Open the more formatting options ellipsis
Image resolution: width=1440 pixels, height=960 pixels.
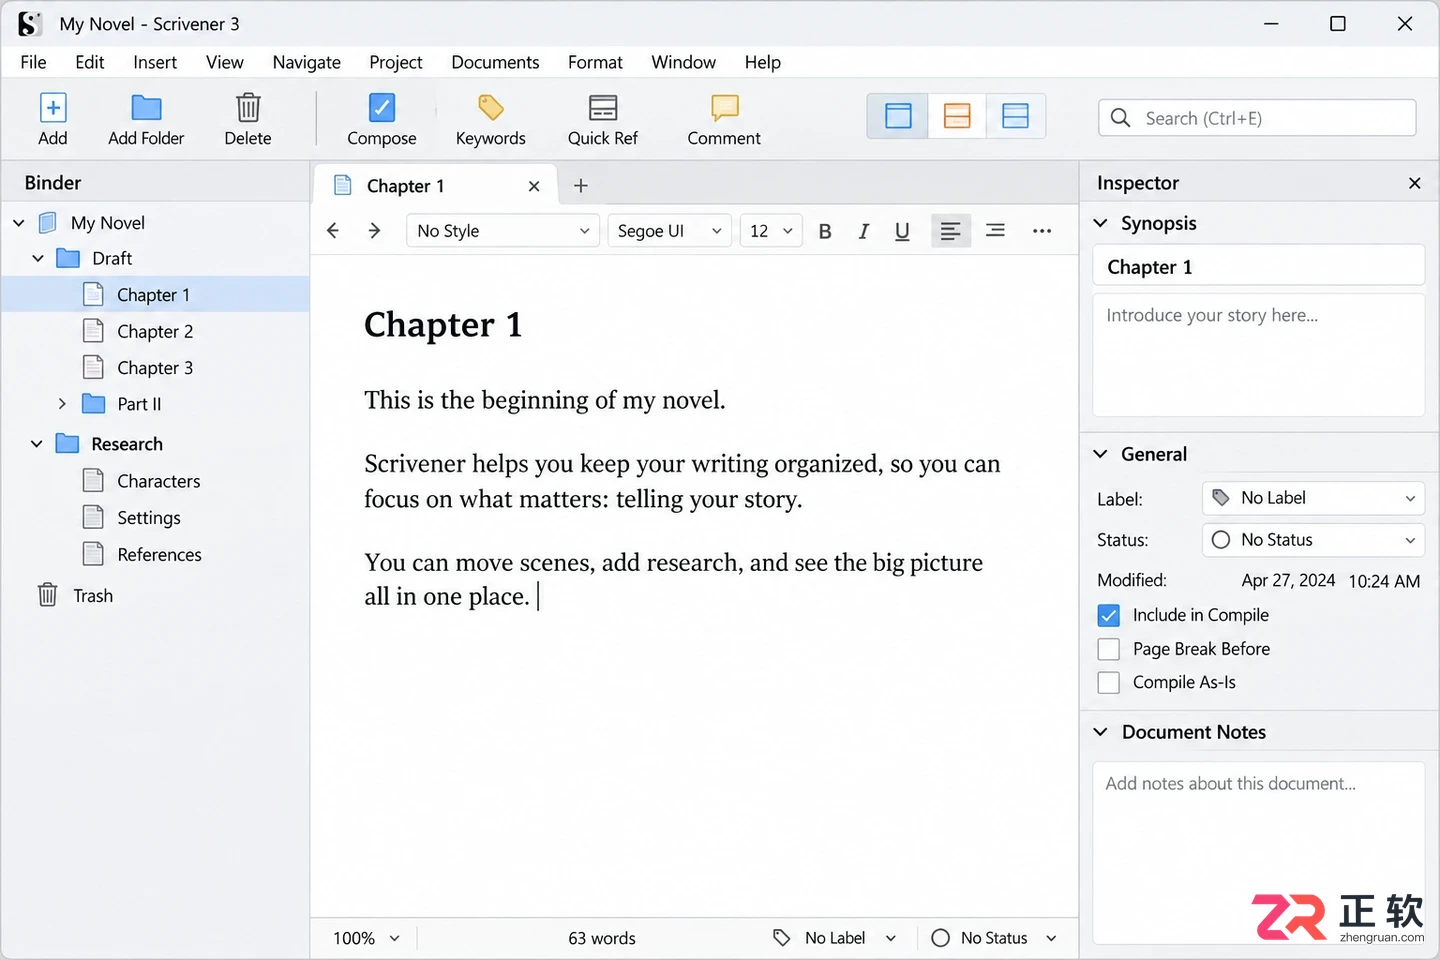point(1042,231)
